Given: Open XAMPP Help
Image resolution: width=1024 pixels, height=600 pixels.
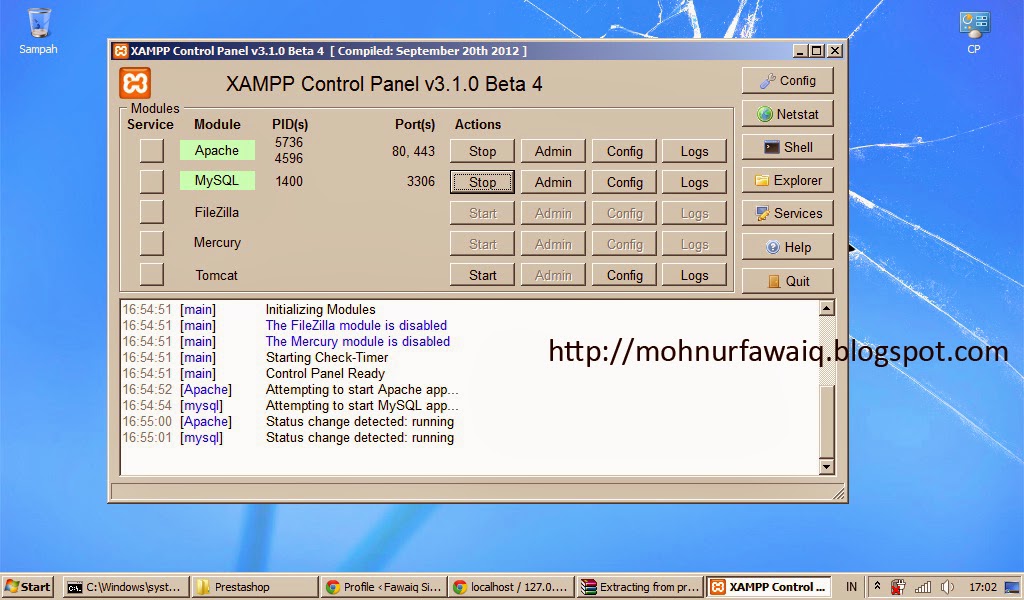Looking at the screenshot, I should click(x=788, y=247).
